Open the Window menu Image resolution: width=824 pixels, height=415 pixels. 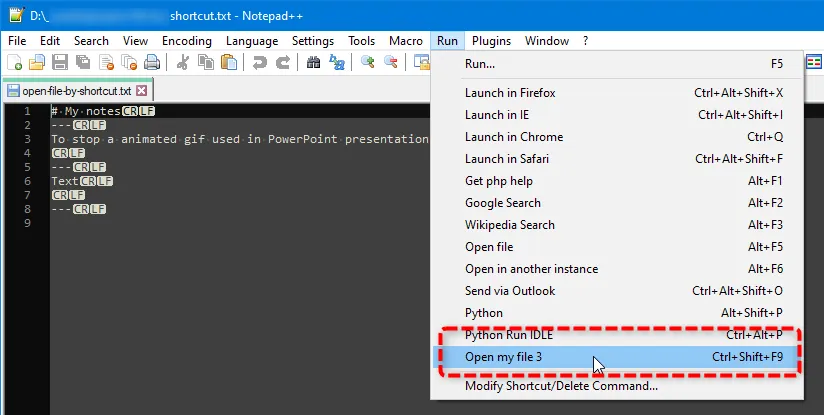pos(547,41)
